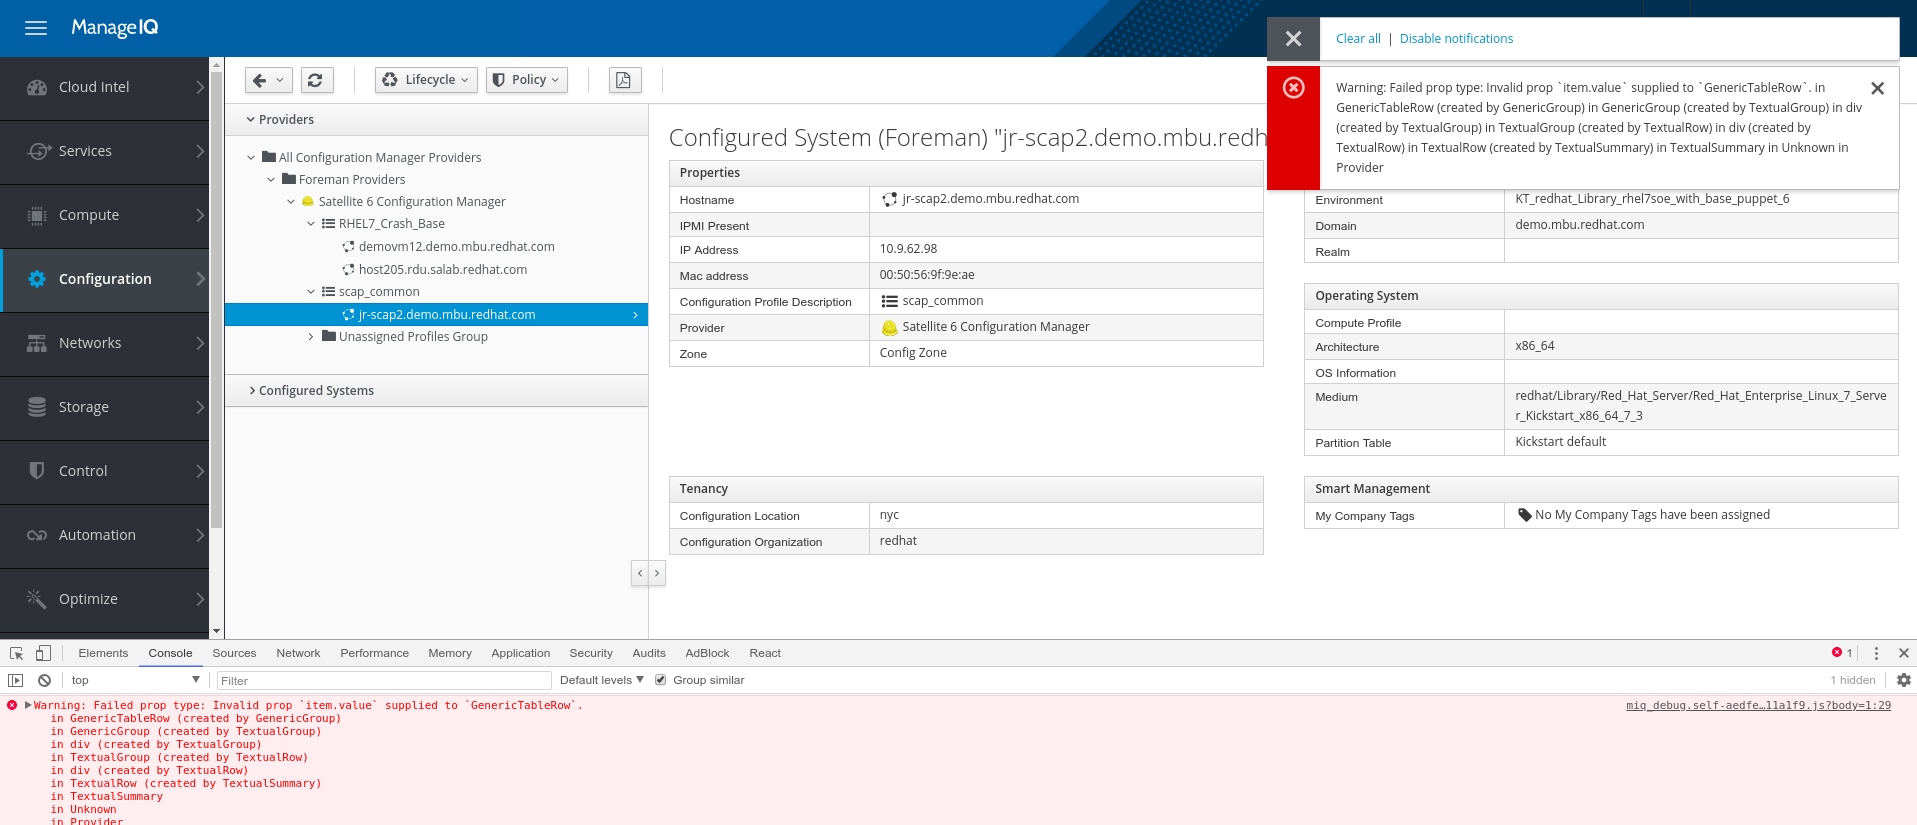The height and width of the screenshot is (825, 1917).
Task: Open the Policy dropdown
Action: tap(527, 80)
